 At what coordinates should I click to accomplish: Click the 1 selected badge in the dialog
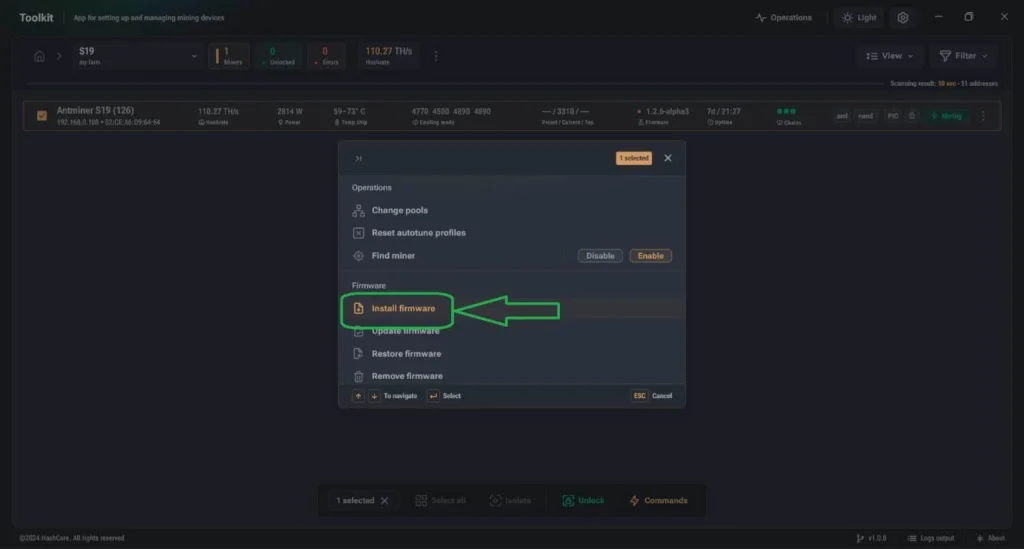coord(633,158)
